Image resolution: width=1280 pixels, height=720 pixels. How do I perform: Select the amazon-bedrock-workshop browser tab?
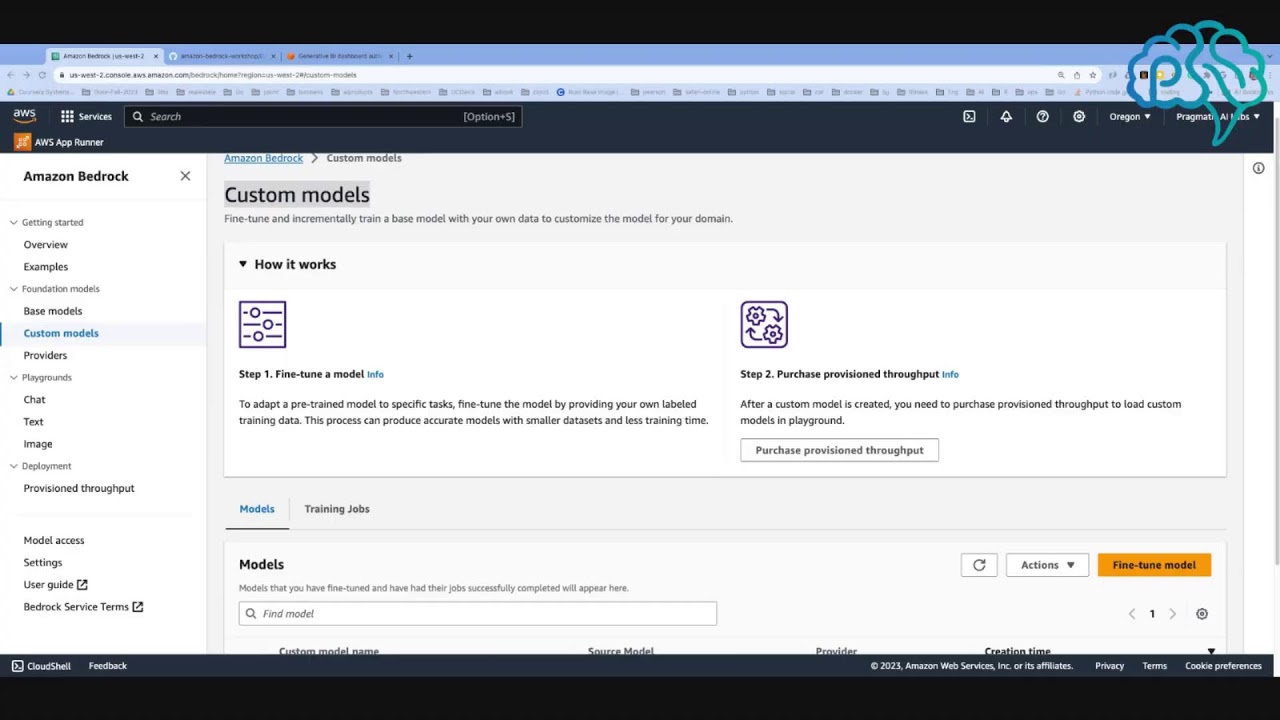tap(222, 56)
